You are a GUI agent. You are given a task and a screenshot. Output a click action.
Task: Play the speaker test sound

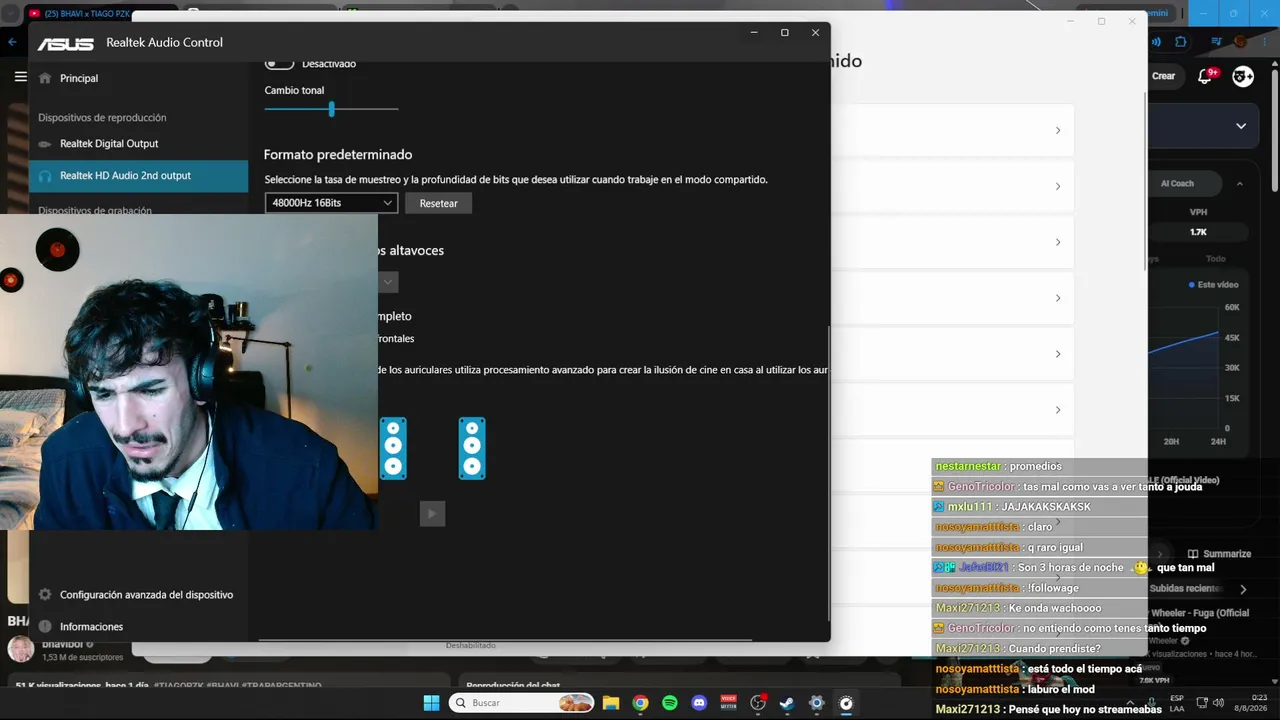click(x=432, y=514)
